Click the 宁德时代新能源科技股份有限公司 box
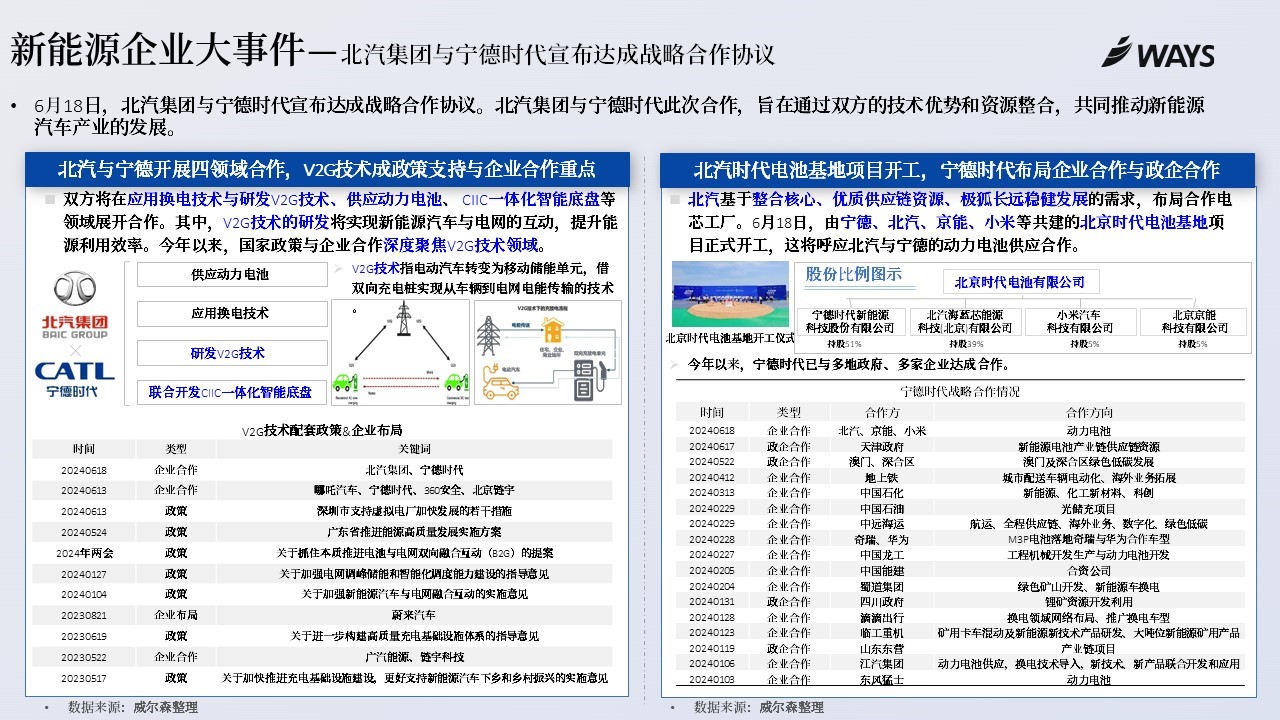 (x=851, y=321)
